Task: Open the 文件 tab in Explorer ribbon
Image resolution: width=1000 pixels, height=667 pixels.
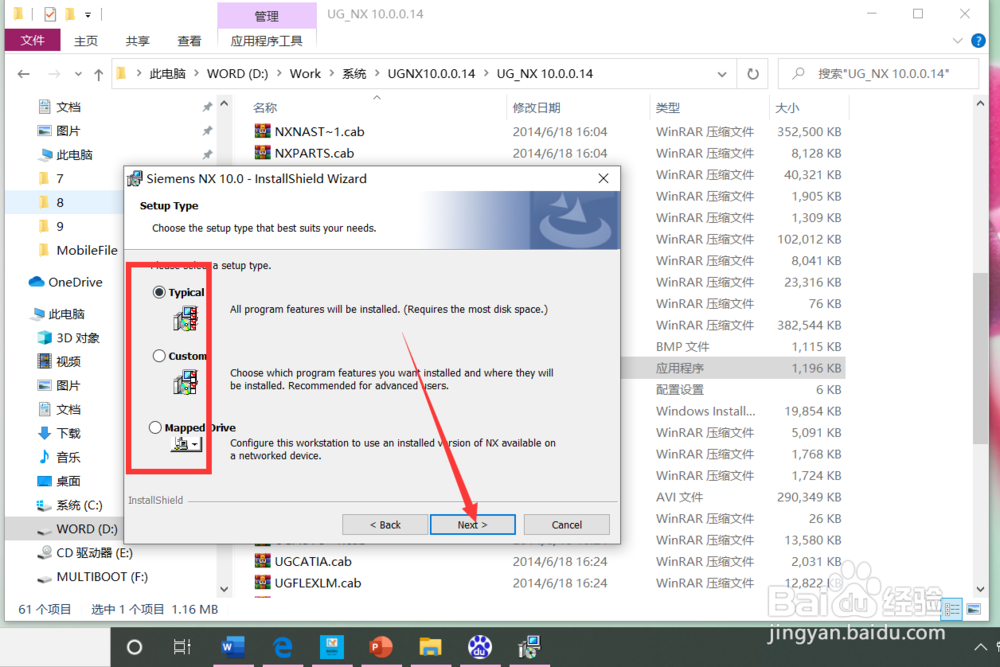Action: coord(33,41)
